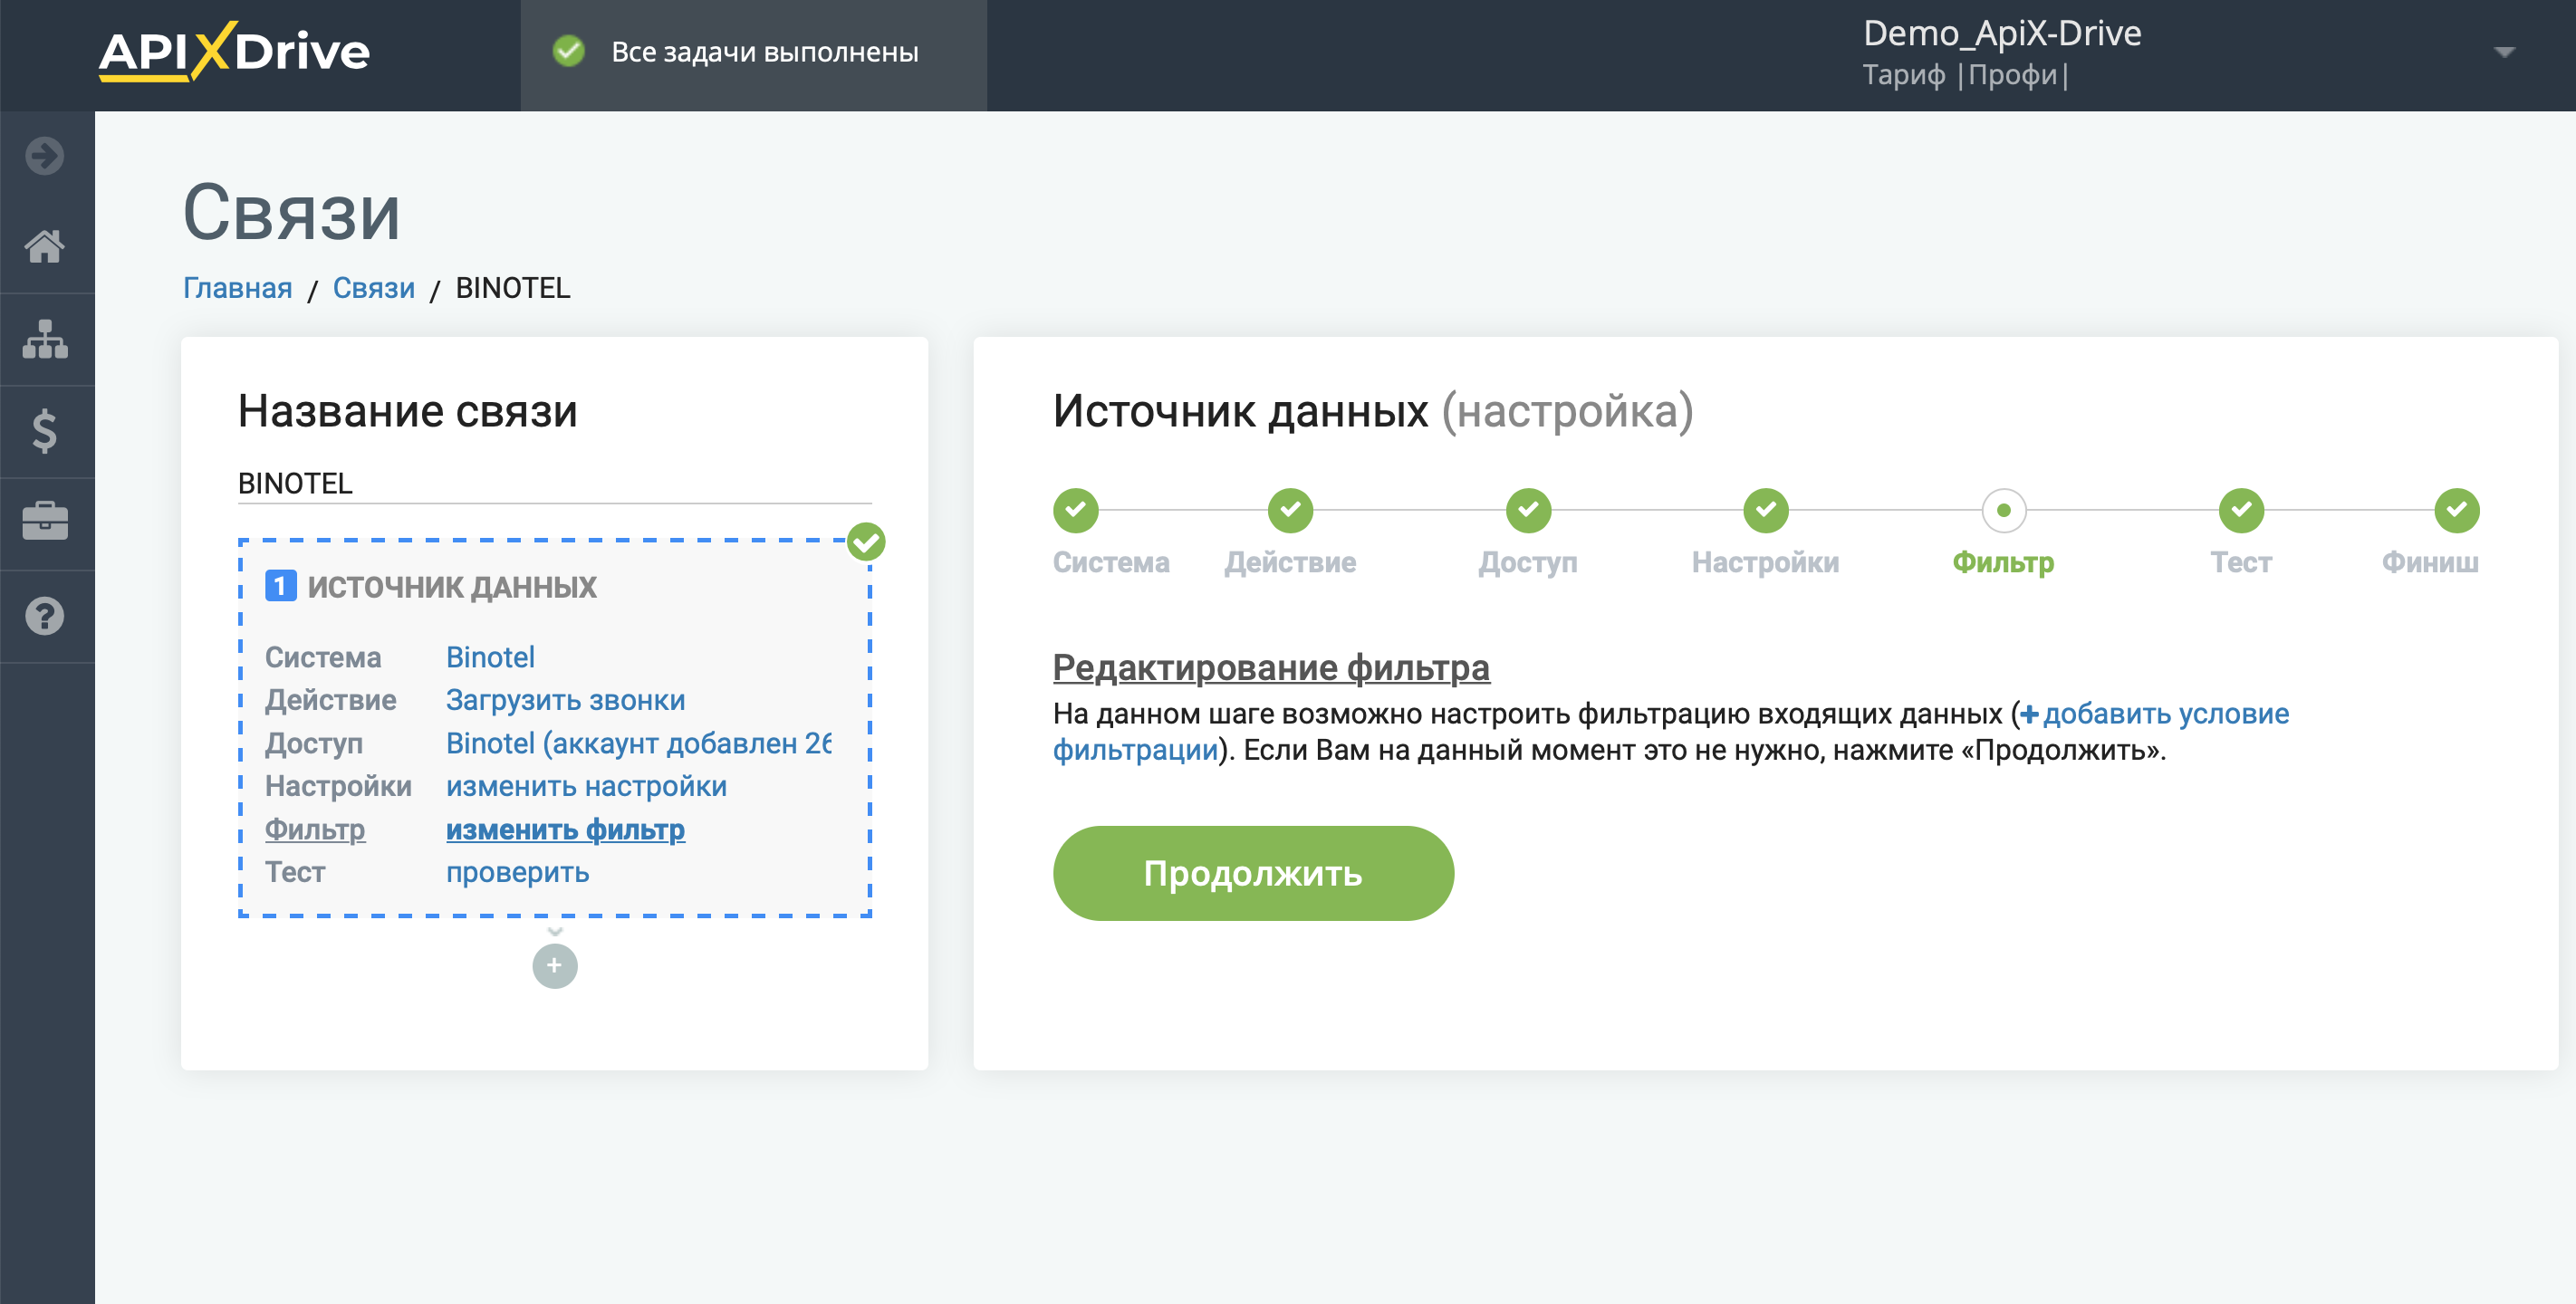This screenshot has width=2576, height=1304.
Task: Open Фильтр step label
Action: coord(2003,562)
